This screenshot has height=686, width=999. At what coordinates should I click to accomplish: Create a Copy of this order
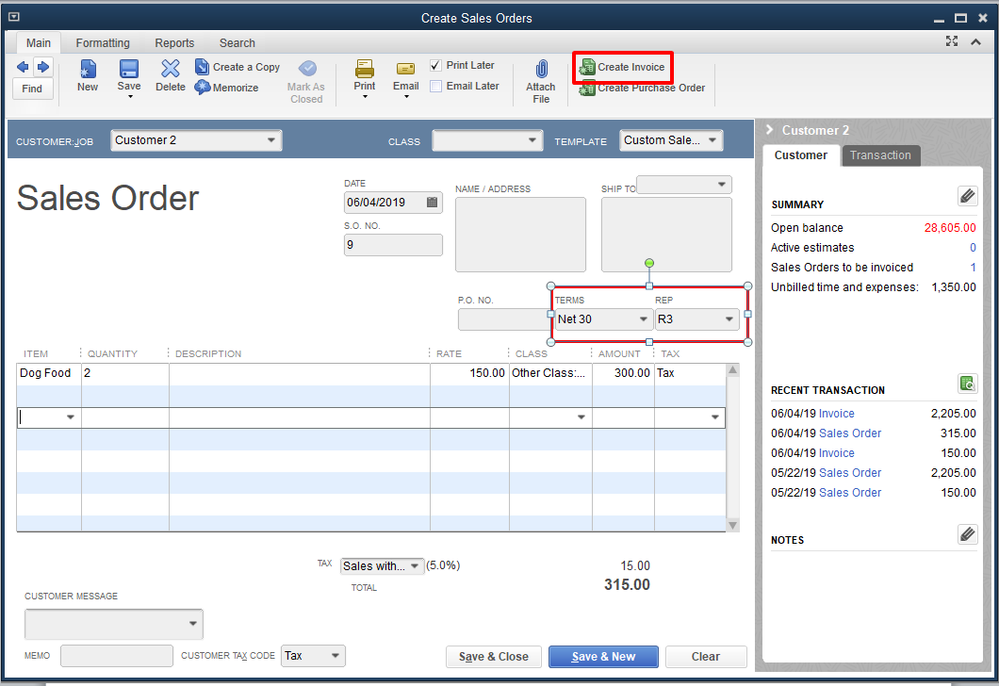238,67
